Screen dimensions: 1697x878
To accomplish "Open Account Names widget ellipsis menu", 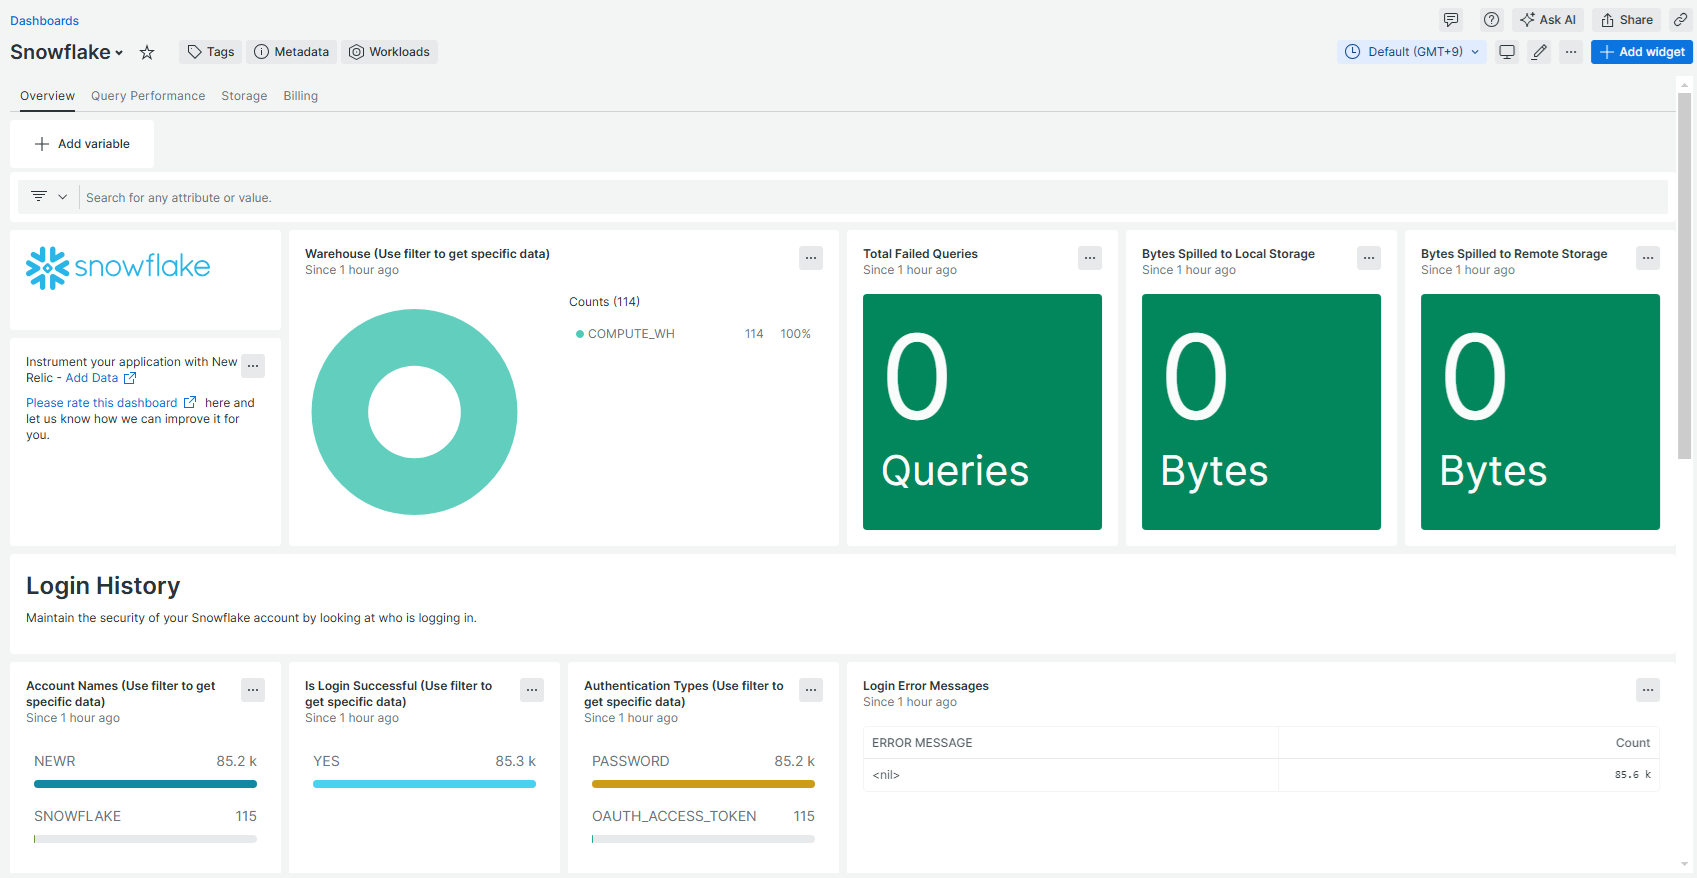I will [253, 690].
